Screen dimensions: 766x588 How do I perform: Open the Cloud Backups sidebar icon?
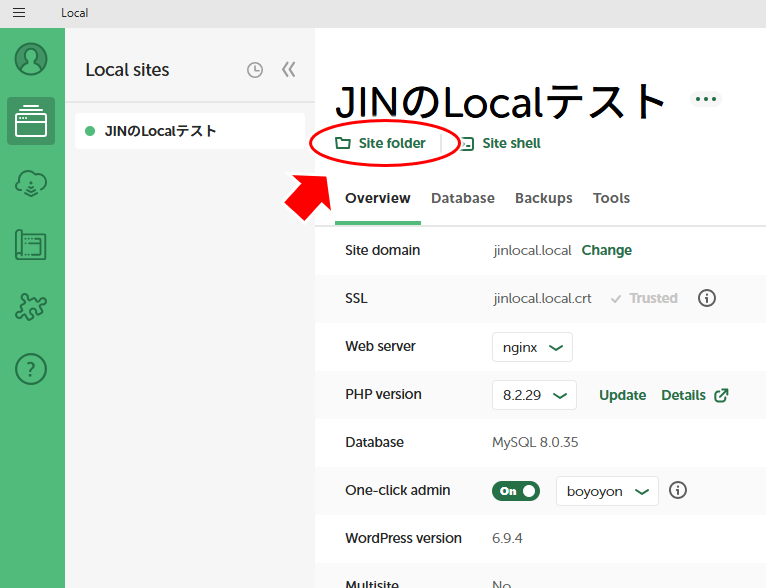[31, 184]
